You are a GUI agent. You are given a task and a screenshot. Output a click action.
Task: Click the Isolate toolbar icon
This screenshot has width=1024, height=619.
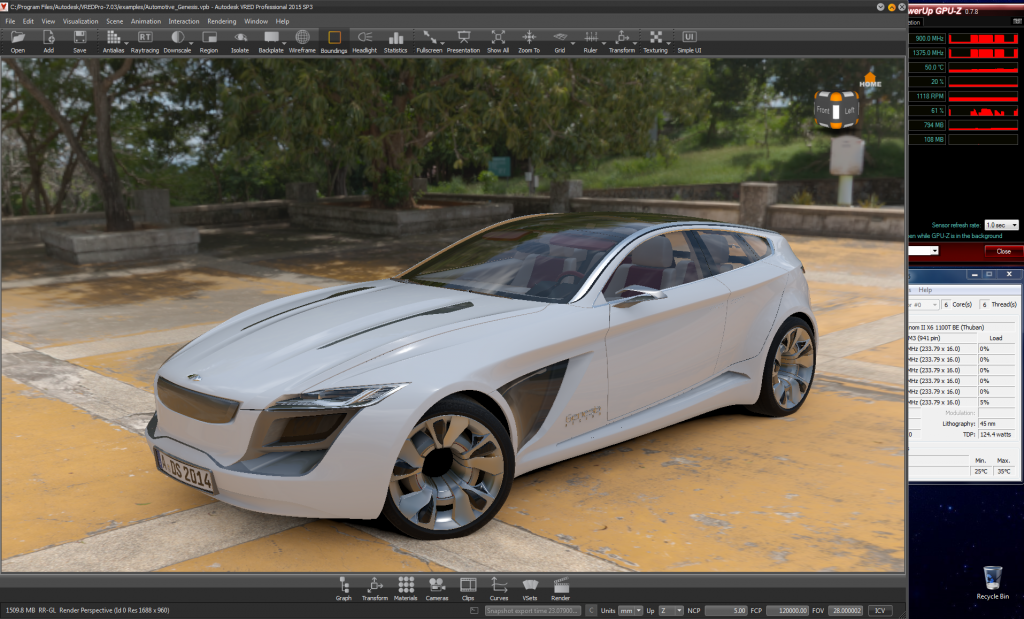click(x=240, y=39)
